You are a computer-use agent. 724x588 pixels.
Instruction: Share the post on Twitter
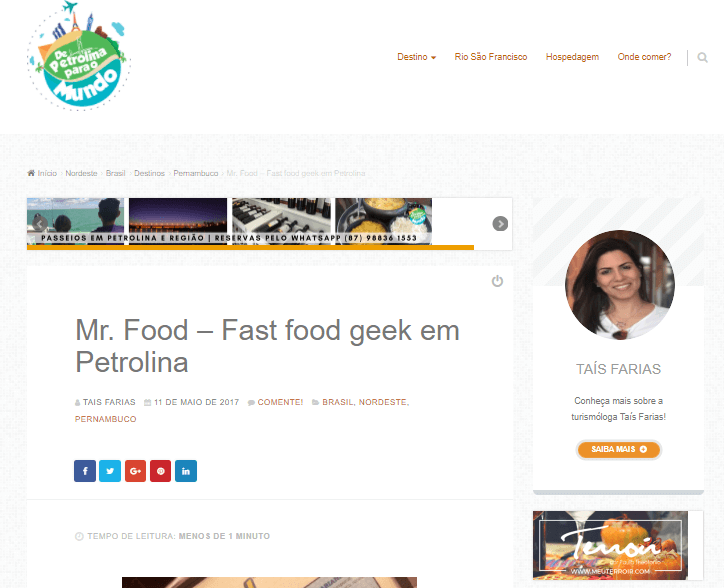[110, 471]
